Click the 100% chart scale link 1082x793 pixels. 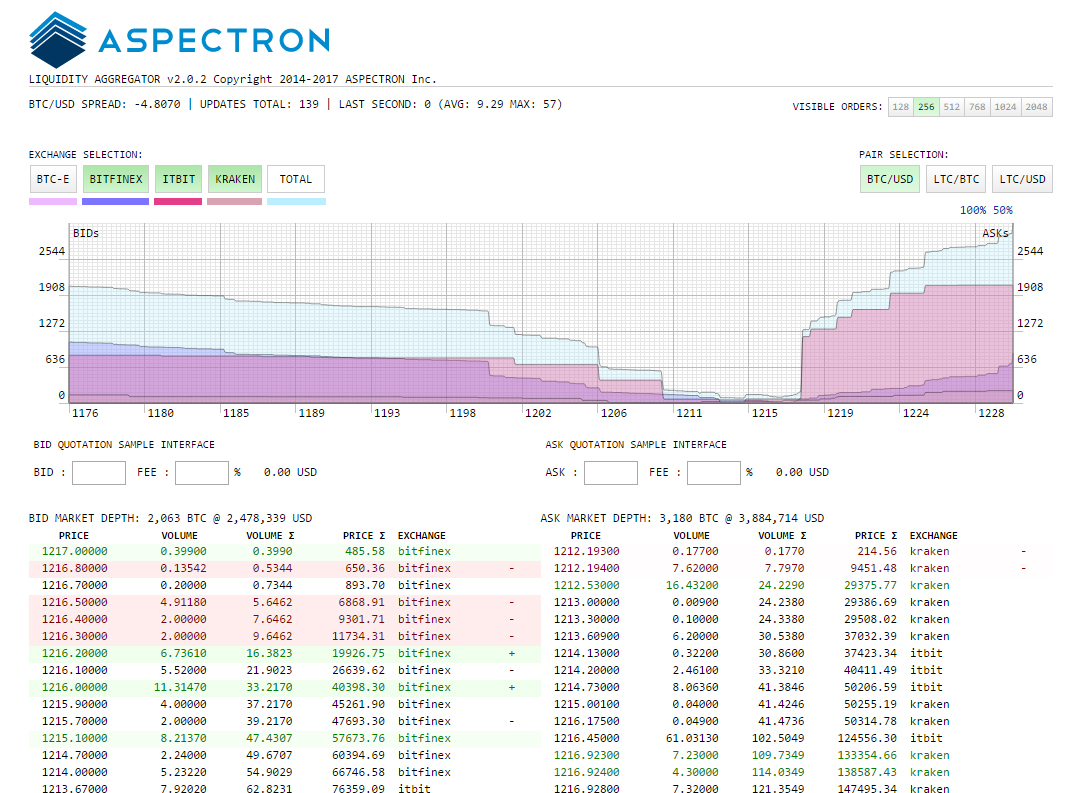point(973,210)
